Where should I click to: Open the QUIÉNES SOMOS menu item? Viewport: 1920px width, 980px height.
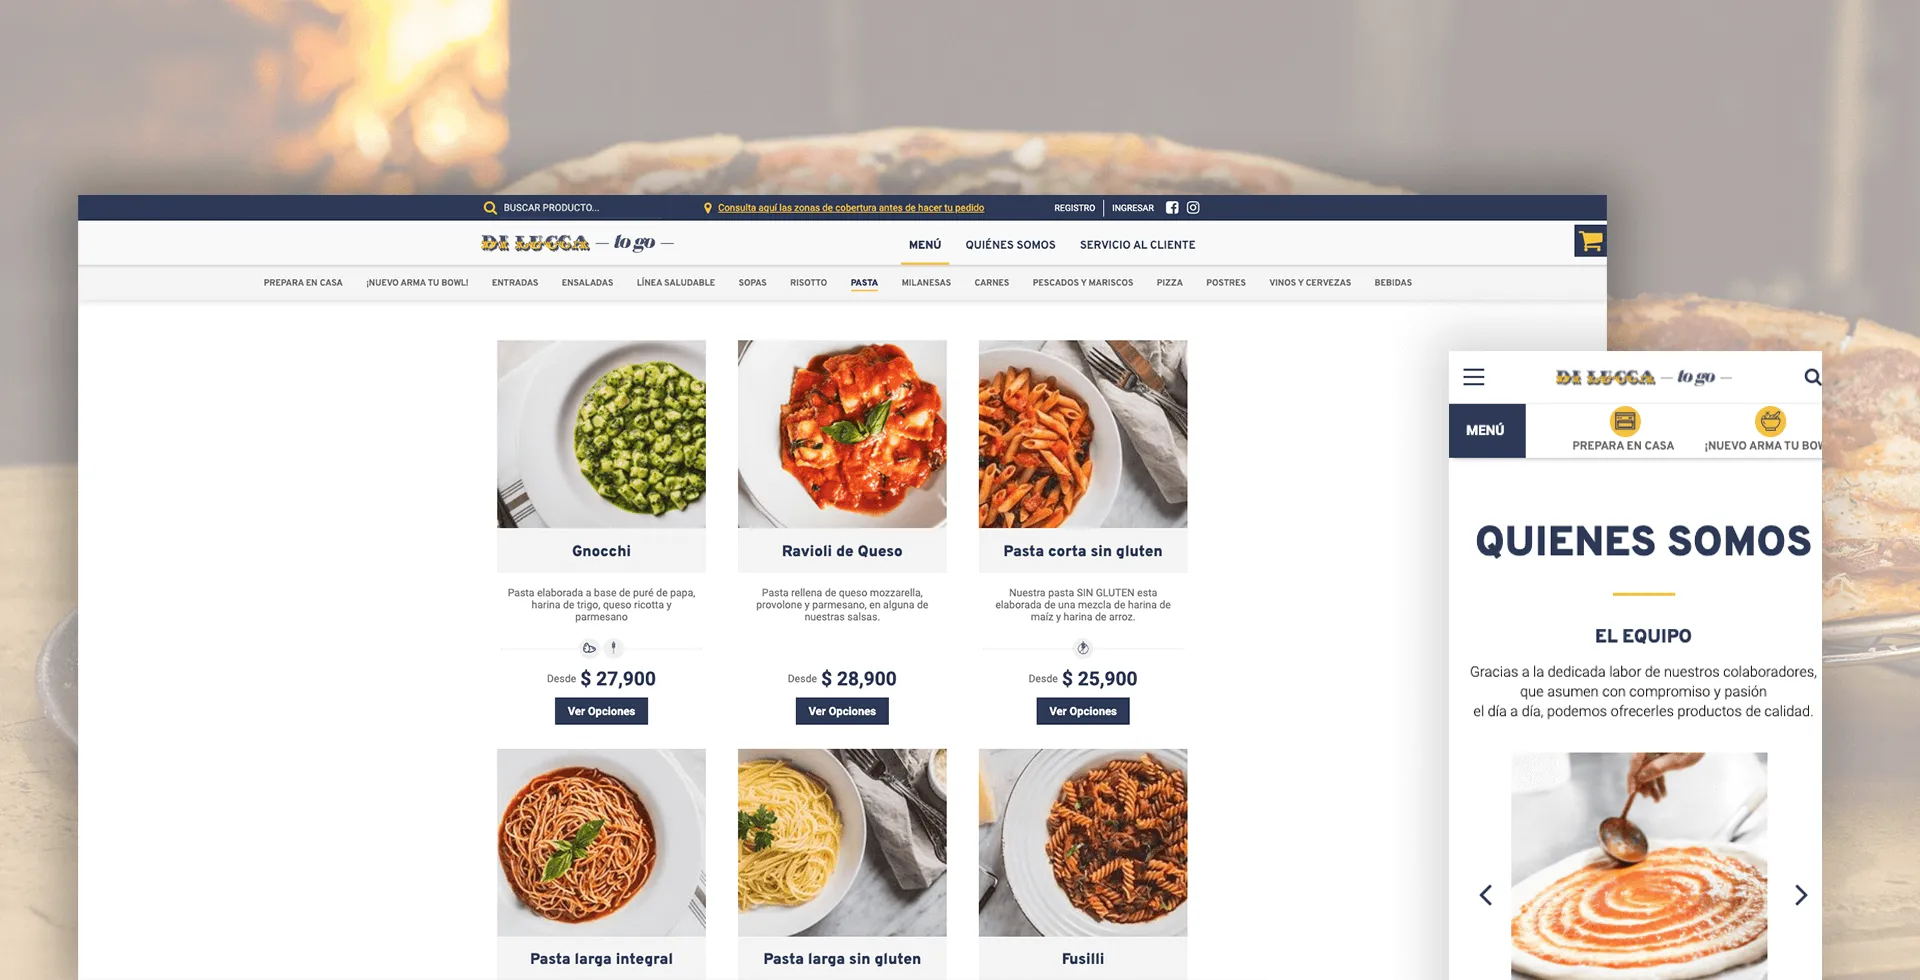(1010, 245)
